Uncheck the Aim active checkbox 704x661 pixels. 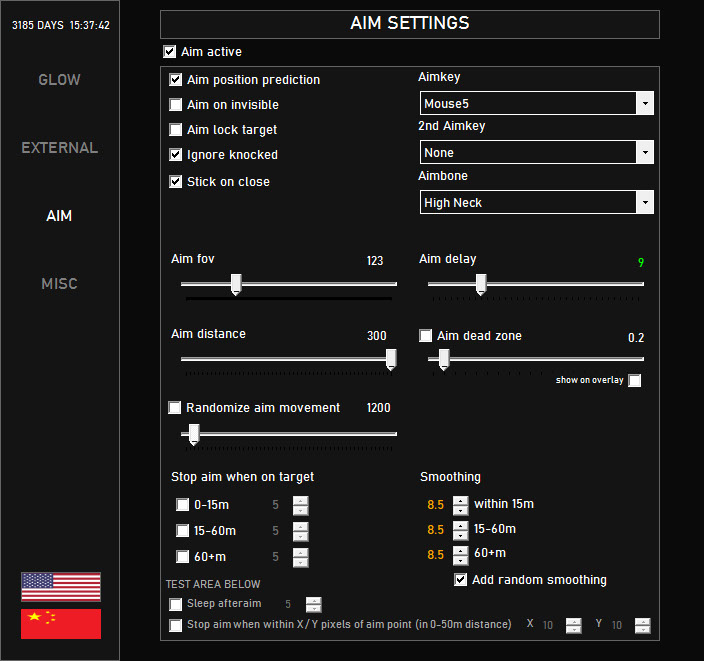click(169, 52)
